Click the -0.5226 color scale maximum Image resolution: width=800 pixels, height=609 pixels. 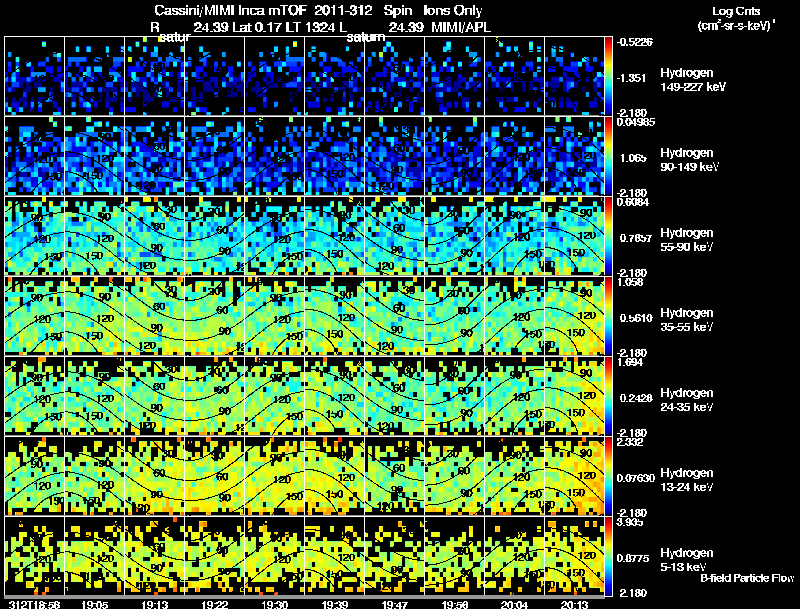click(635, 42)
